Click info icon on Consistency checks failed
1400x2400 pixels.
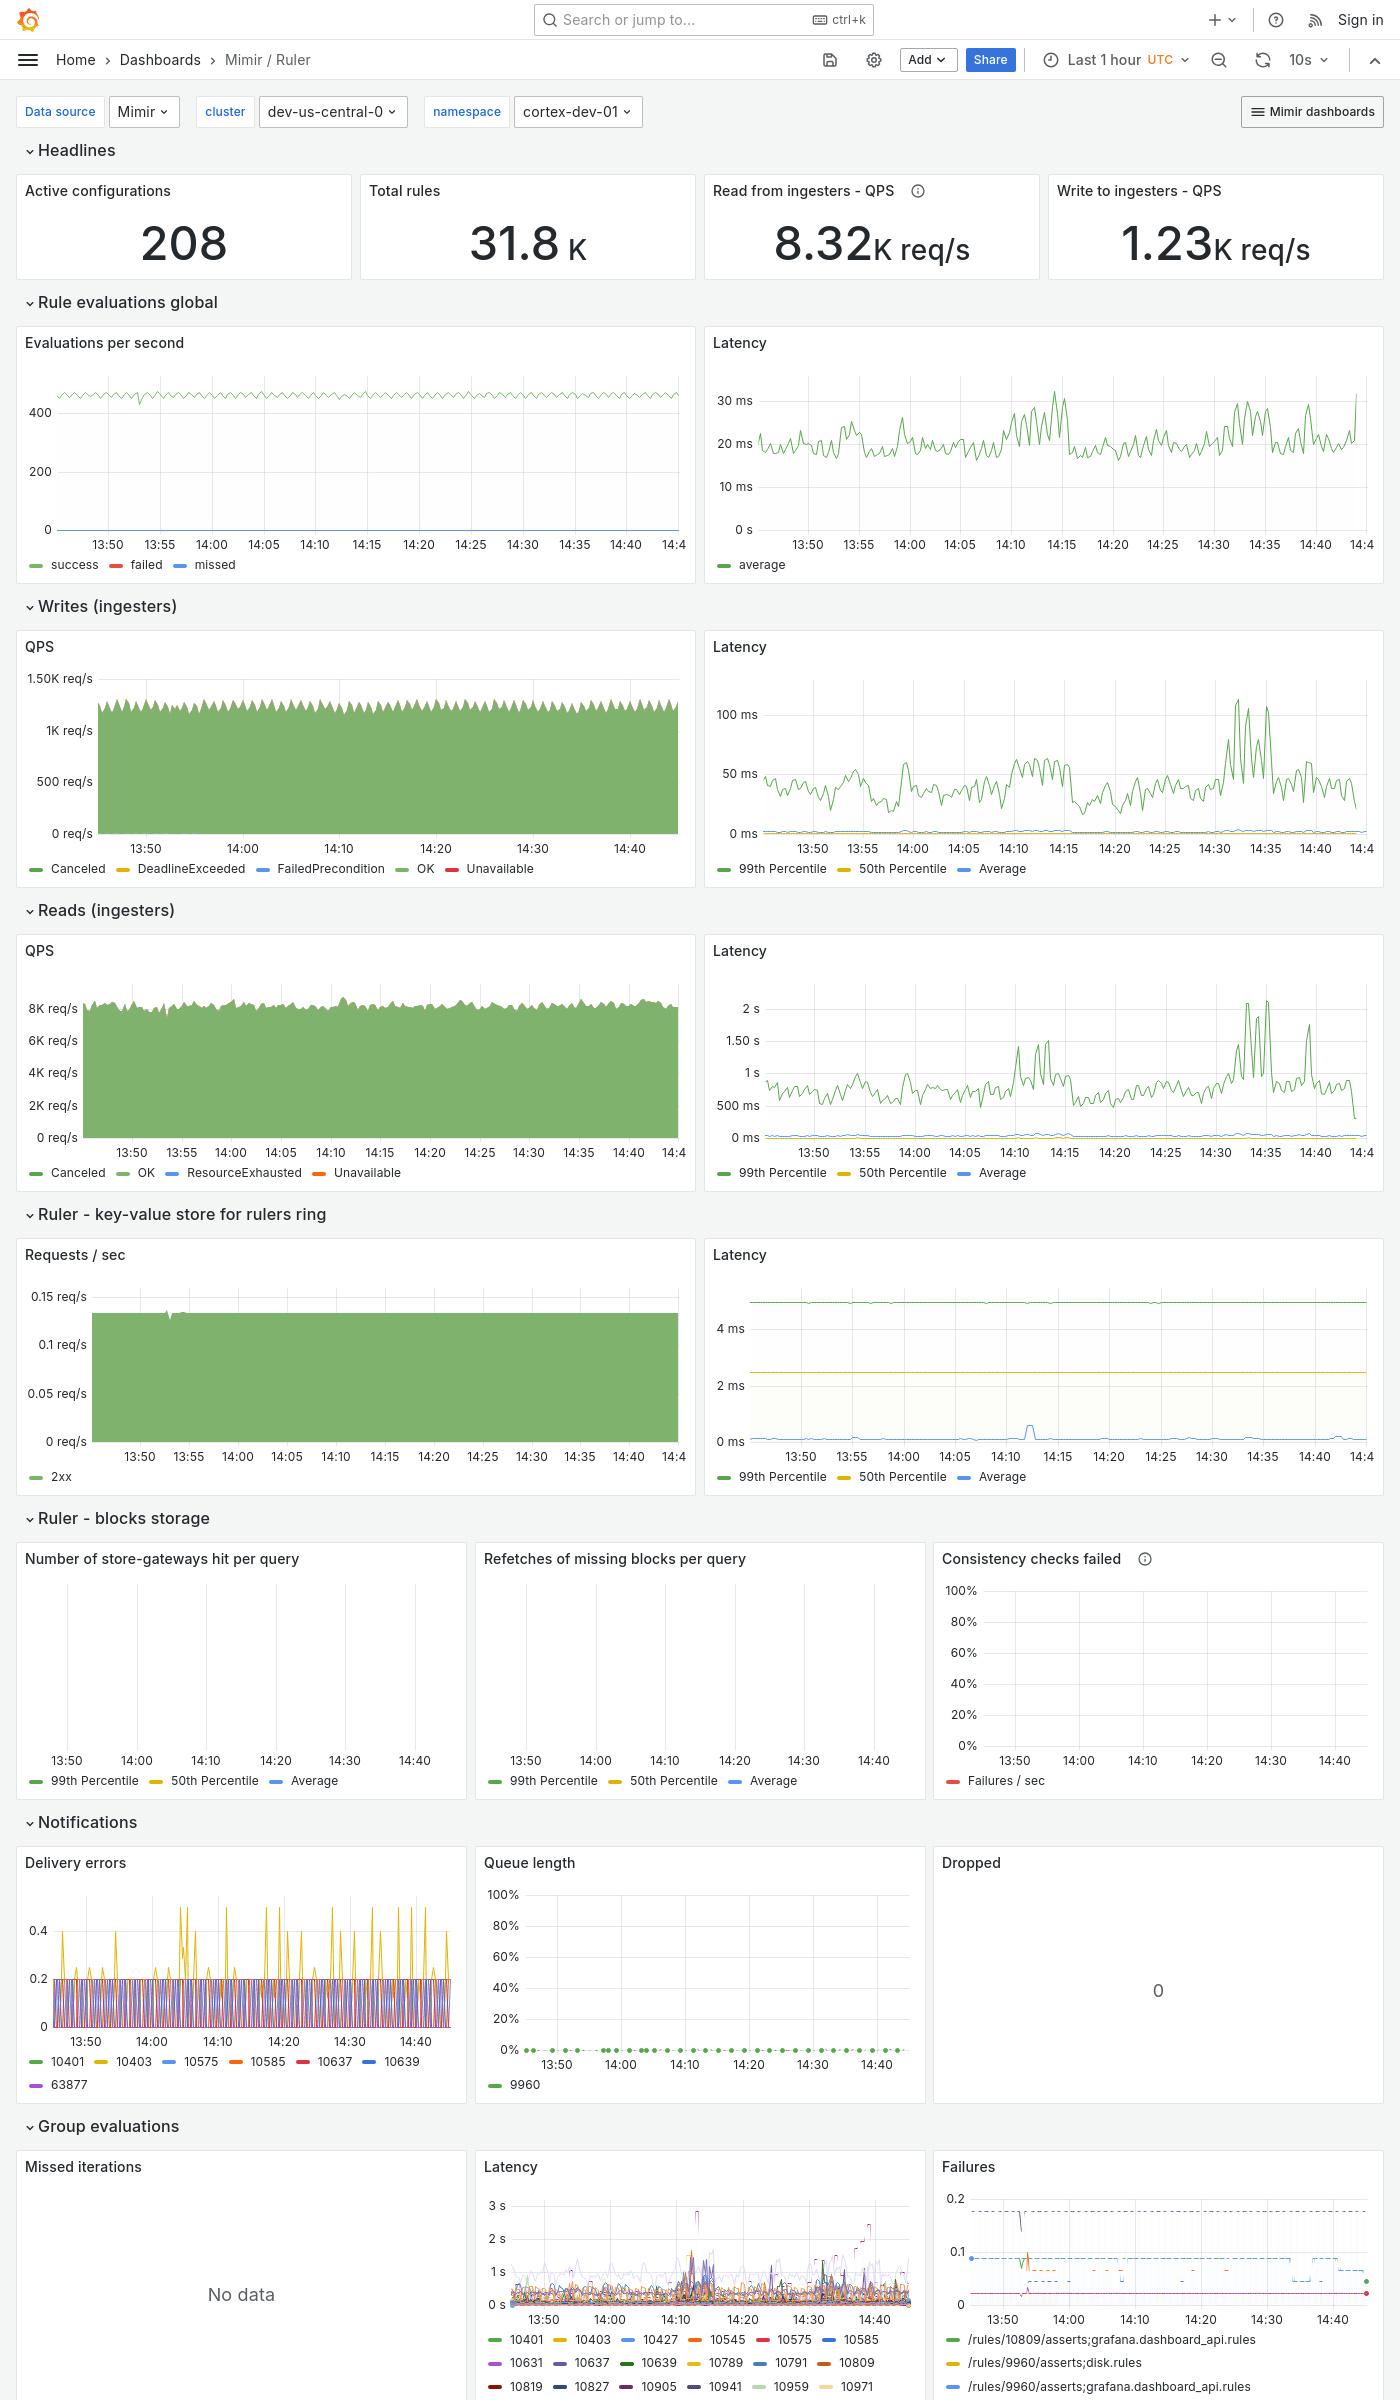[1145, 1559]
